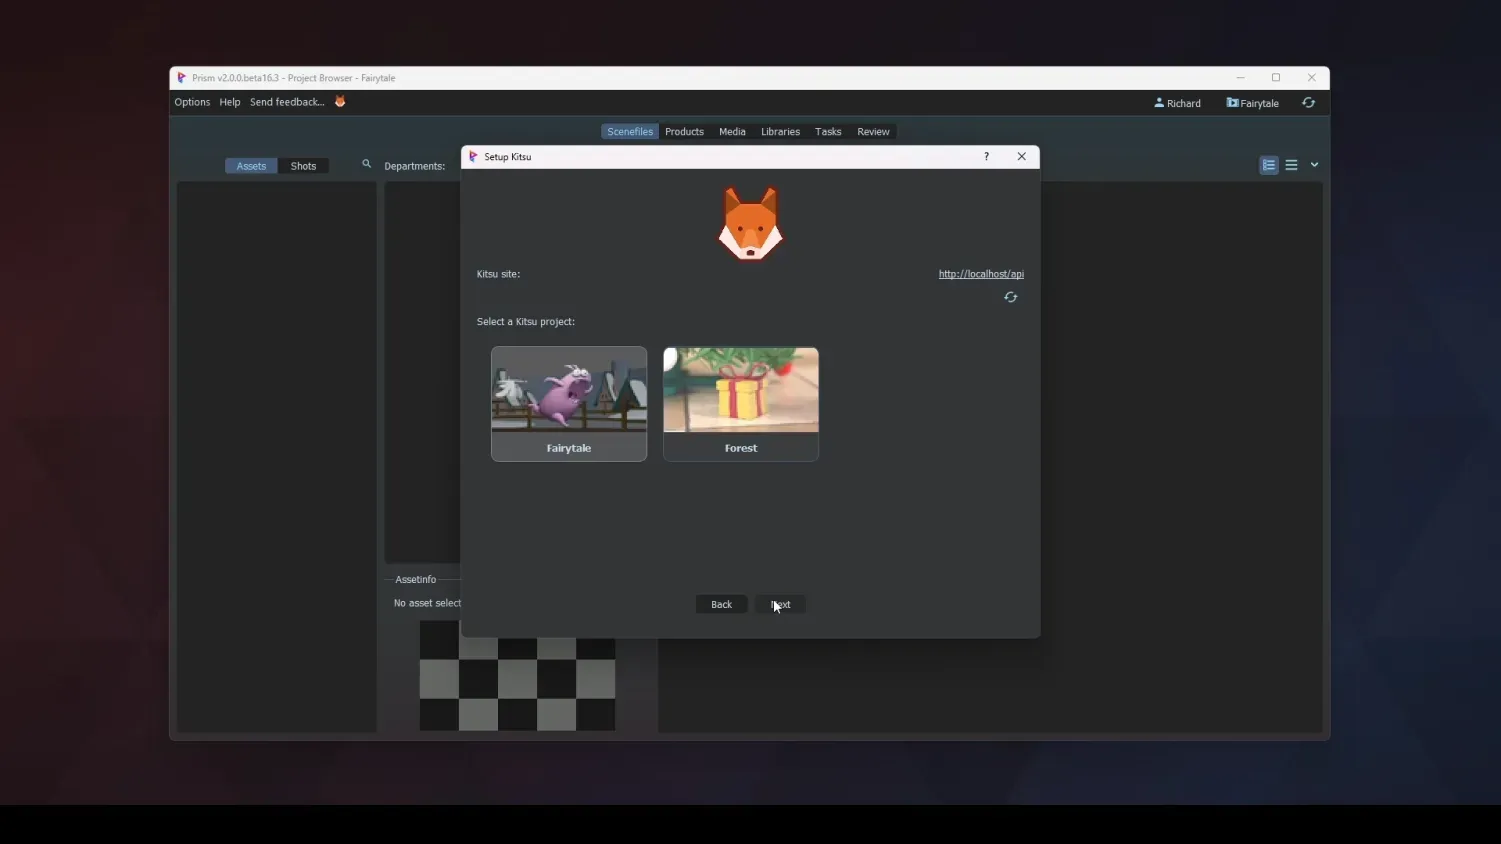Select the Fairytale Kitsu project card
Image resolution: width=1501 pixels, height=844 pixels.
coord(569,404)
